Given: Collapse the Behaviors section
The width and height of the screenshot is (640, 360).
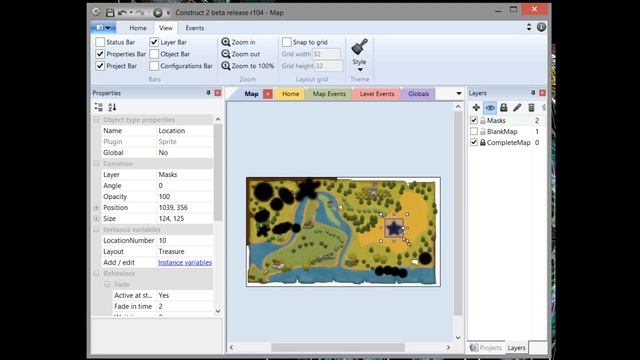Looking at the screenshot, I should point(96,273).
